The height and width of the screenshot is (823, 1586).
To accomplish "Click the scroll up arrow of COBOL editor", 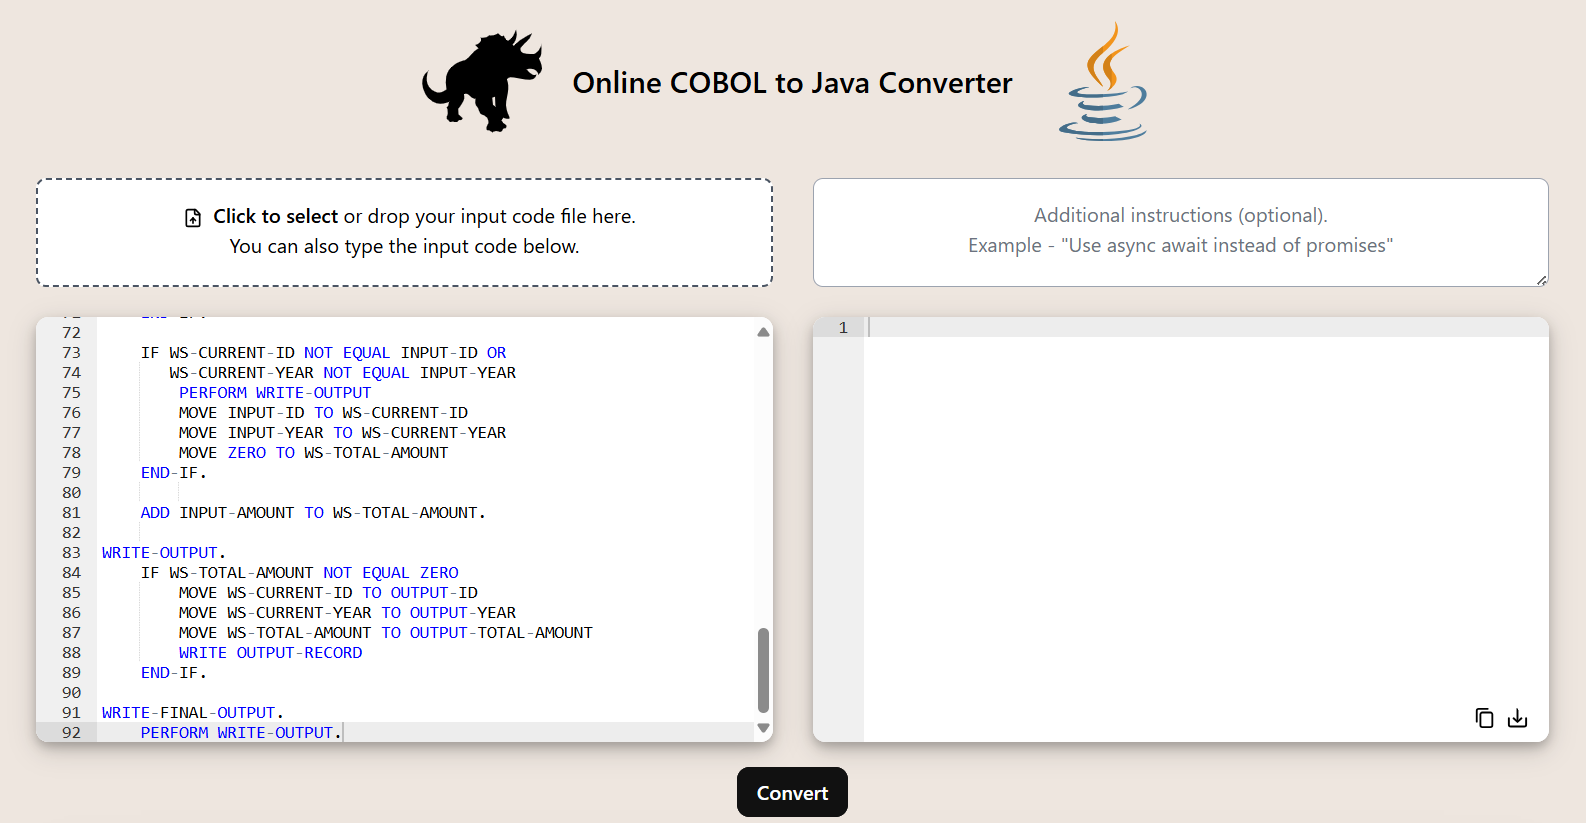I will tap(763, 332).
